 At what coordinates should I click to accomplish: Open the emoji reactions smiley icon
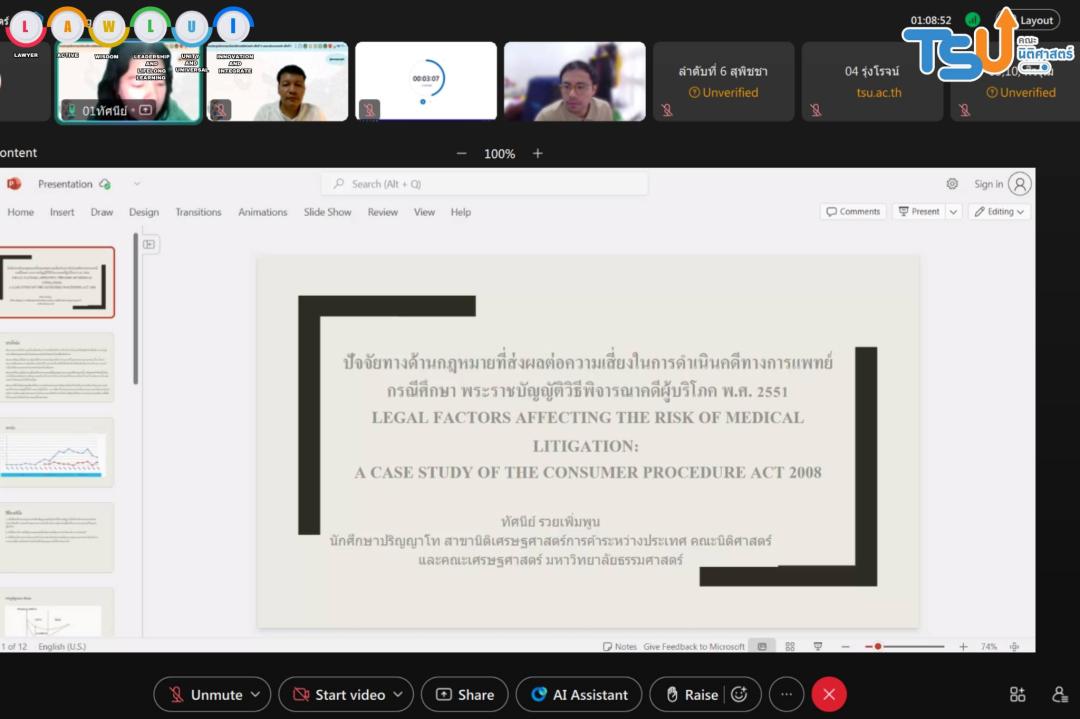[740, 695]
